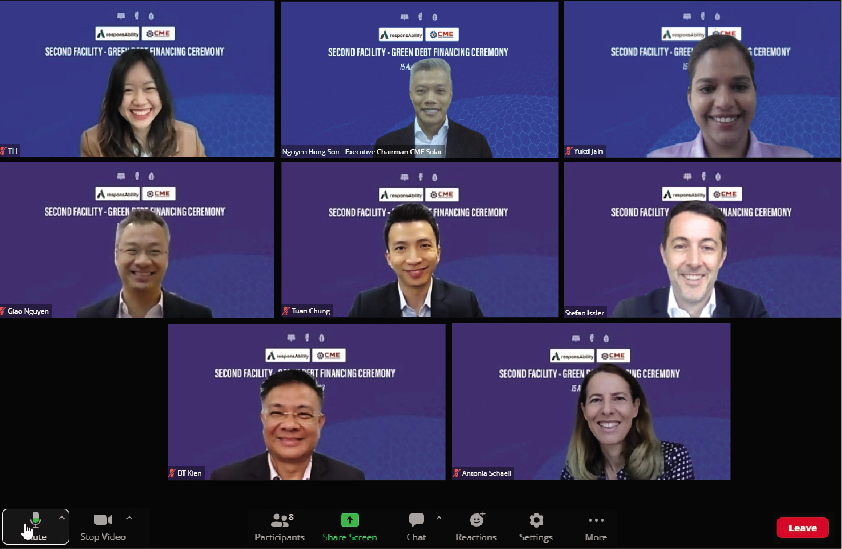Open the Reactions smiley menu

[x=476, y=524]
